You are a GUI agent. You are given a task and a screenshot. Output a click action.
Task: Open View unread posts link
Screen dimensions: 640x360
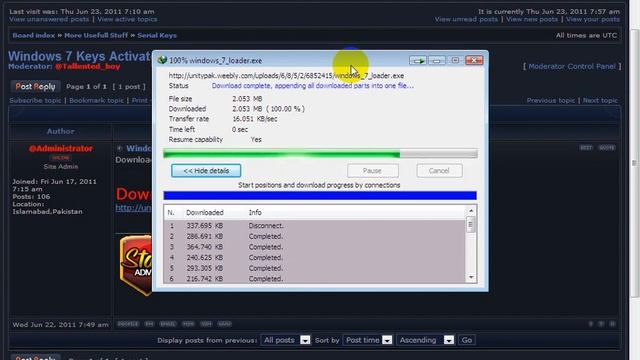click(466, 19)
